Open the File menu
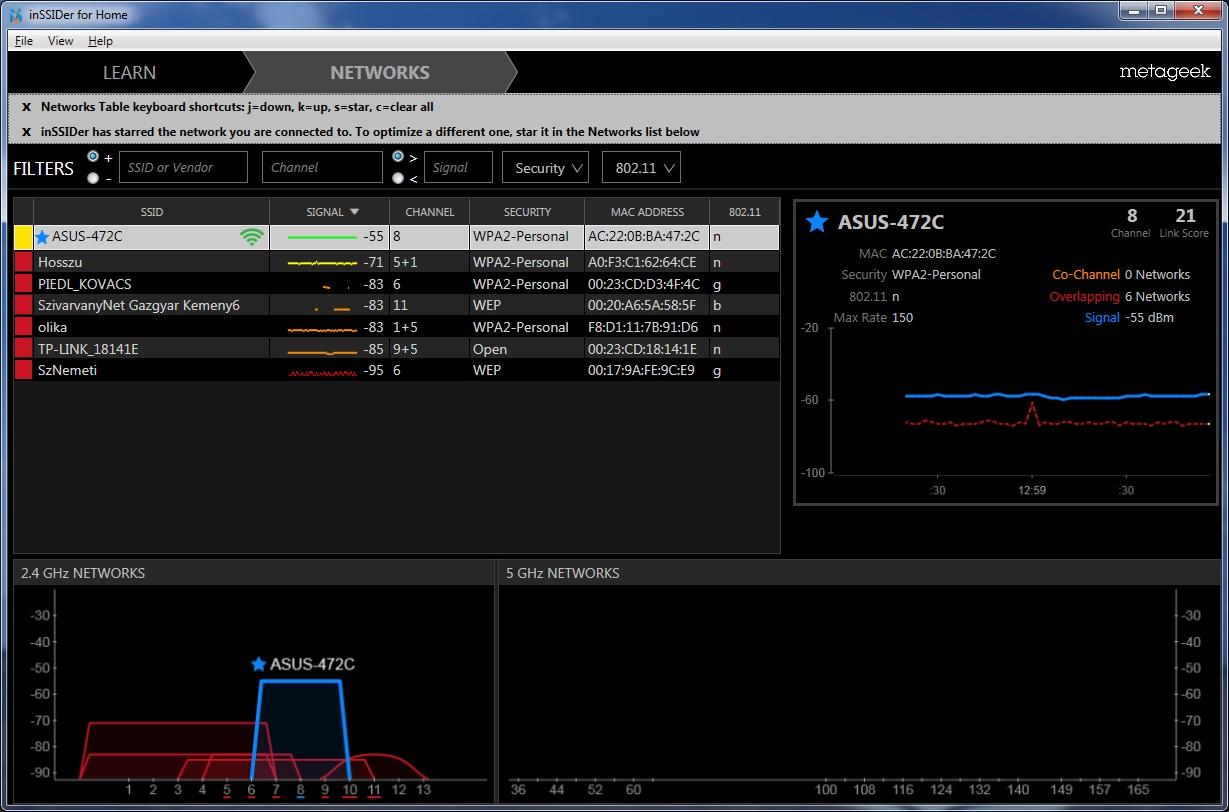This screenshot has height=812, width=1229. 24,41
